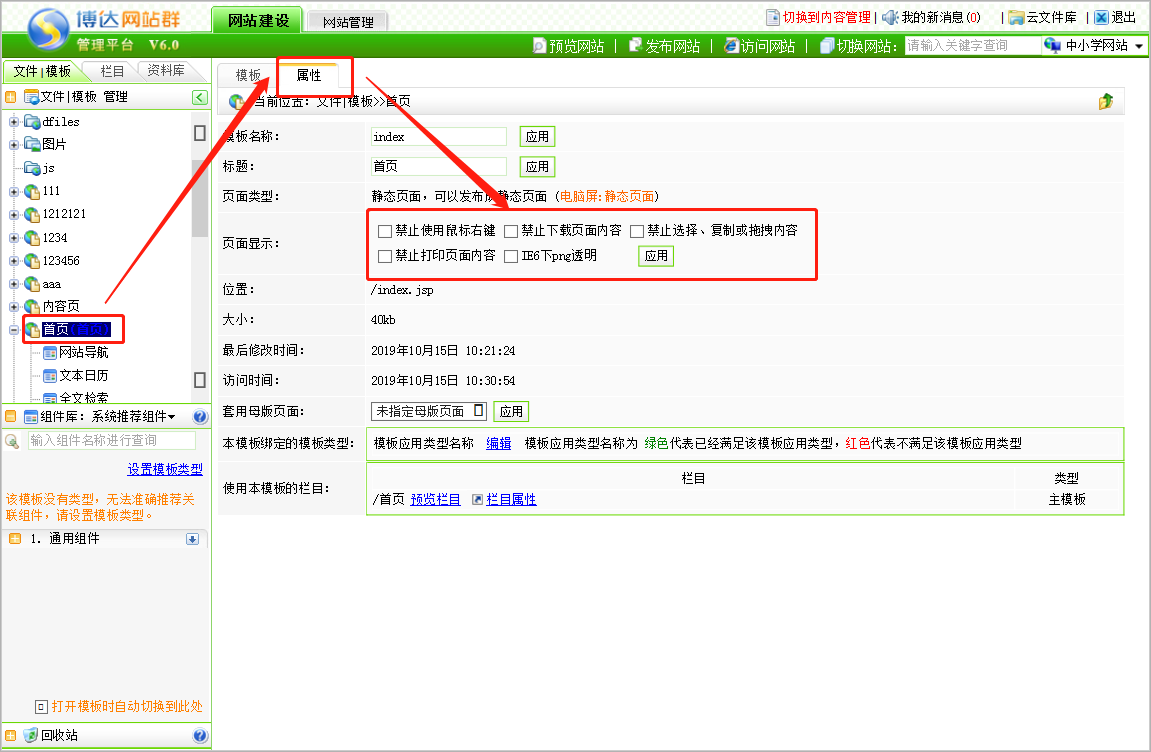Screen dimensions: 1151x752
Task: Click the component library help icon
Action: [199, 417]
